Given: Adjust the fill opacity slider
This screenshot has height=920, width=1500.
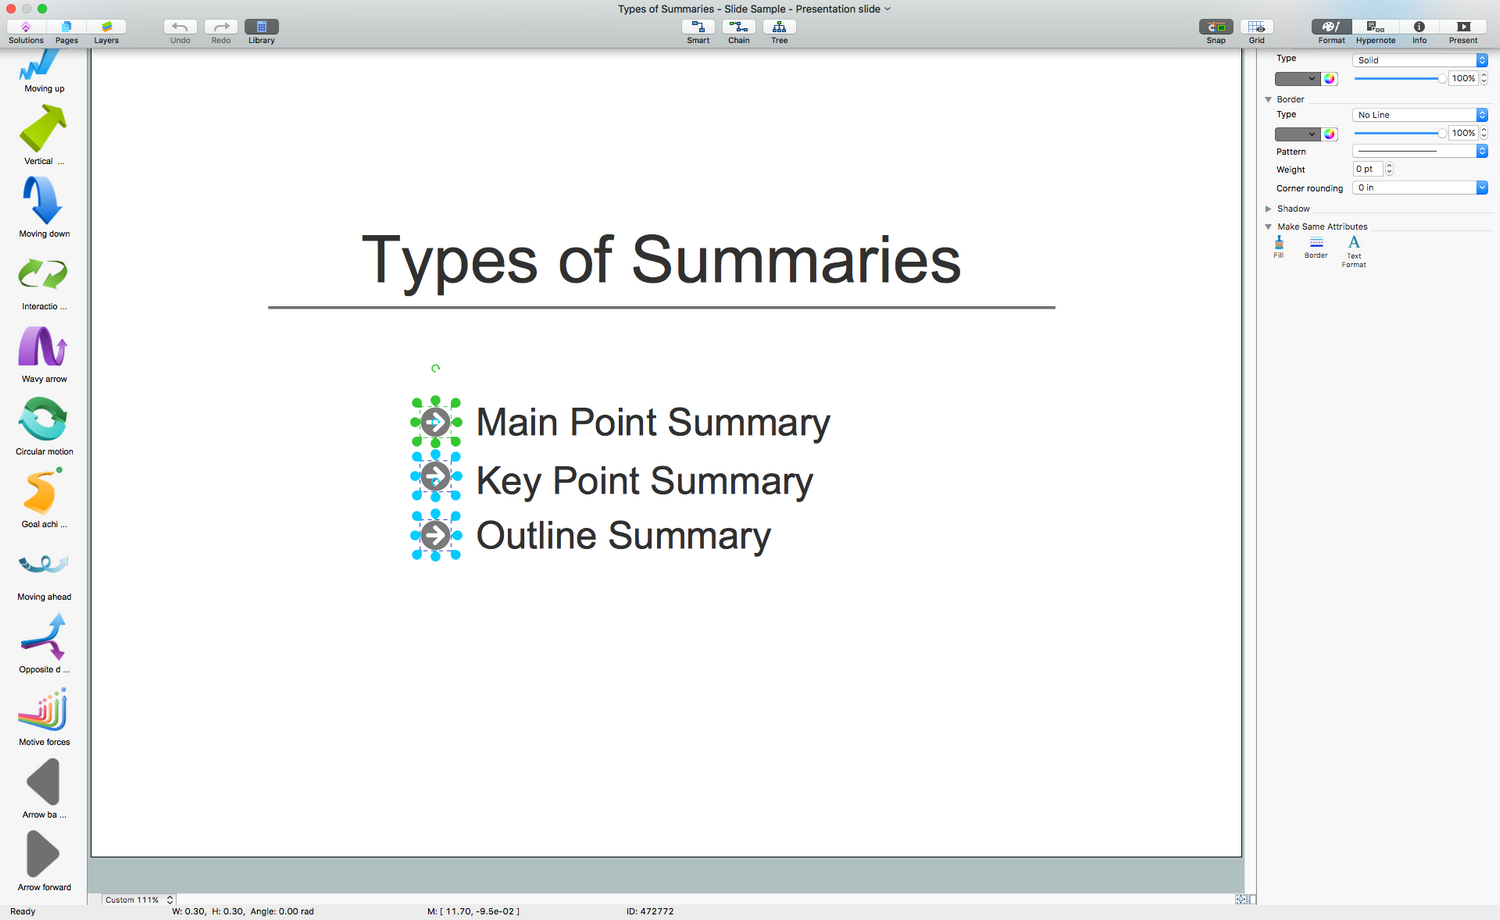Looking at the screenshot, I should click(1398, 78).
